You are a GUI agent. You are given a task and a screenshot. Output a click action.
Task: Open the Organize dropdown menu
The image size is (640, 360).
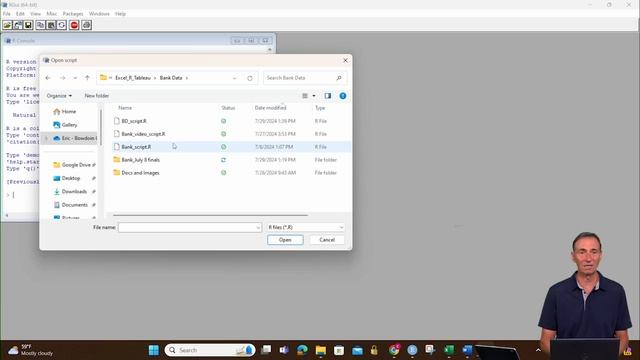59,96
